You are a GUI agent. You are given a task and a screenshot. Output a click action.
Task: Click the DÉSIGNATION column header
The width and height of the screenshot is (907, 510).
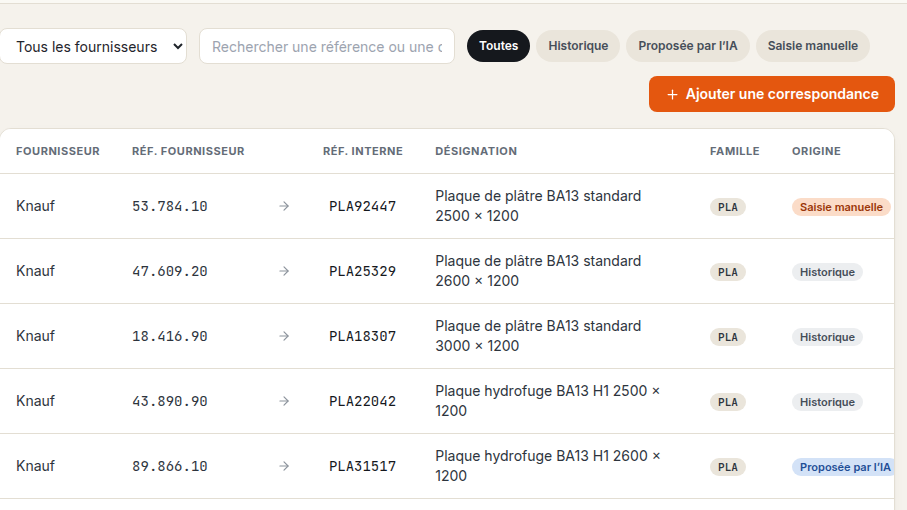tap(476, 151)
